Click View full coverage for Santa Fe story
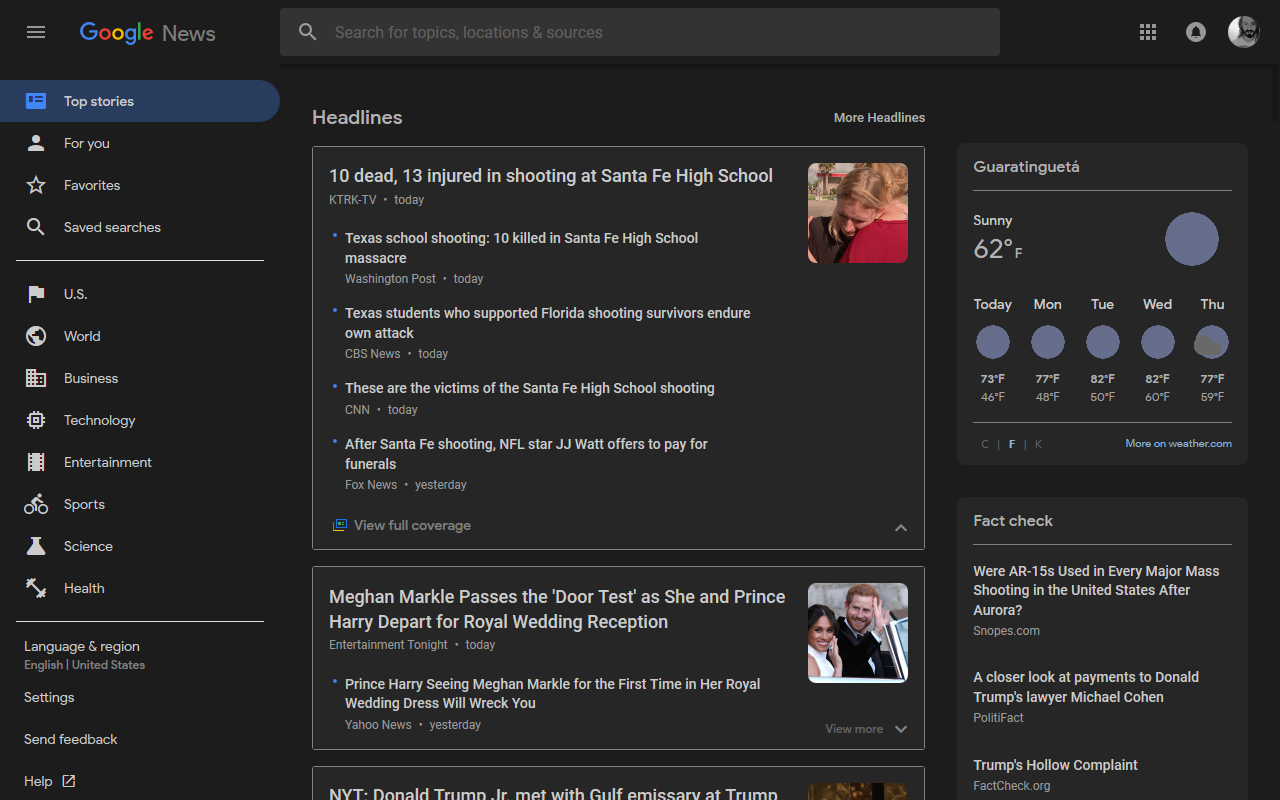1280x800 pixels. click(412, 524)
